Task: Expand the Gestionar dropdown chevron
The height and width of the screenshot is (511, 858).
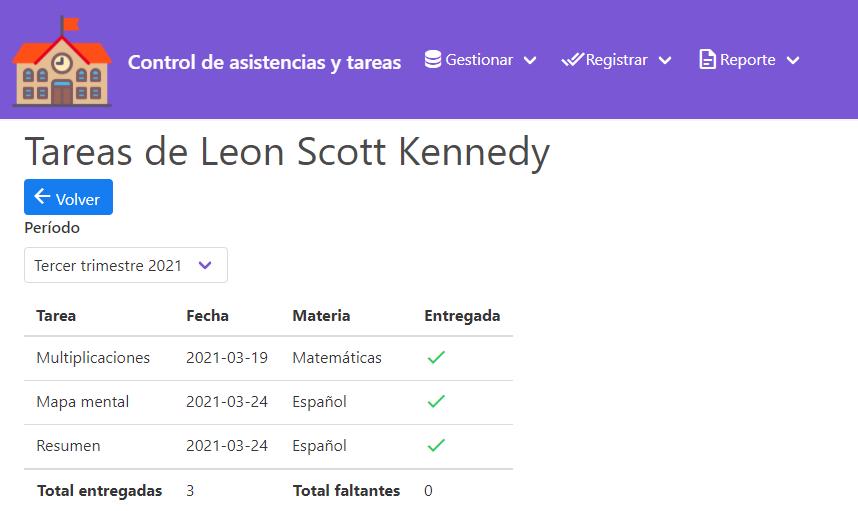Action: click(x=530, y=61)
